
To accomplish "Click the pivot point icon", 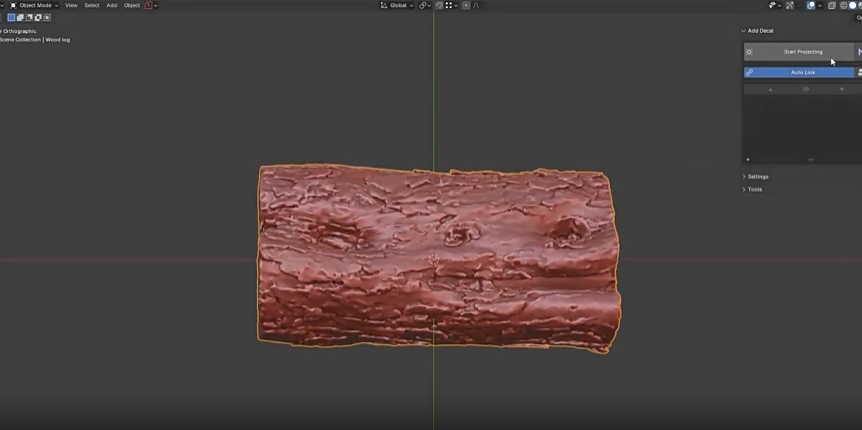I will click(x=424, y=5).
